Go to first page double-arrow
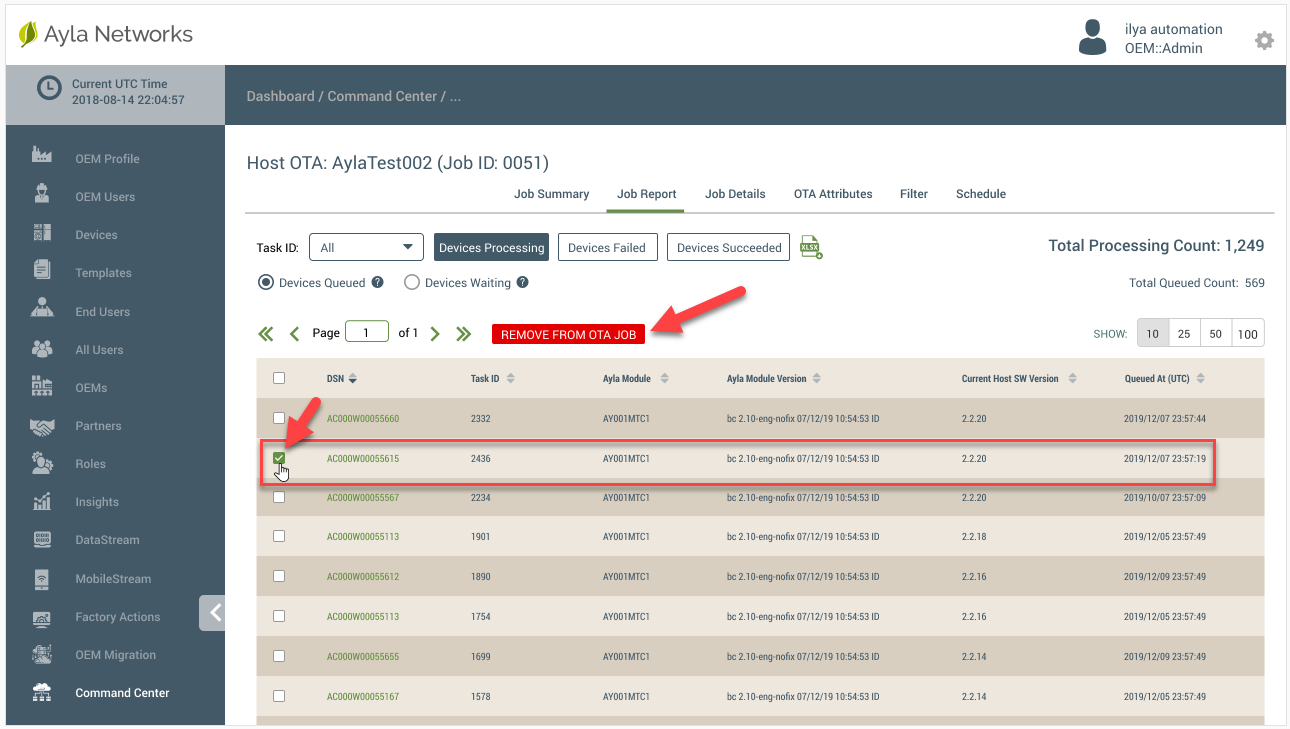Viewport: 1290px width, 729px height. pyautogui.click(x=266, y=334)
